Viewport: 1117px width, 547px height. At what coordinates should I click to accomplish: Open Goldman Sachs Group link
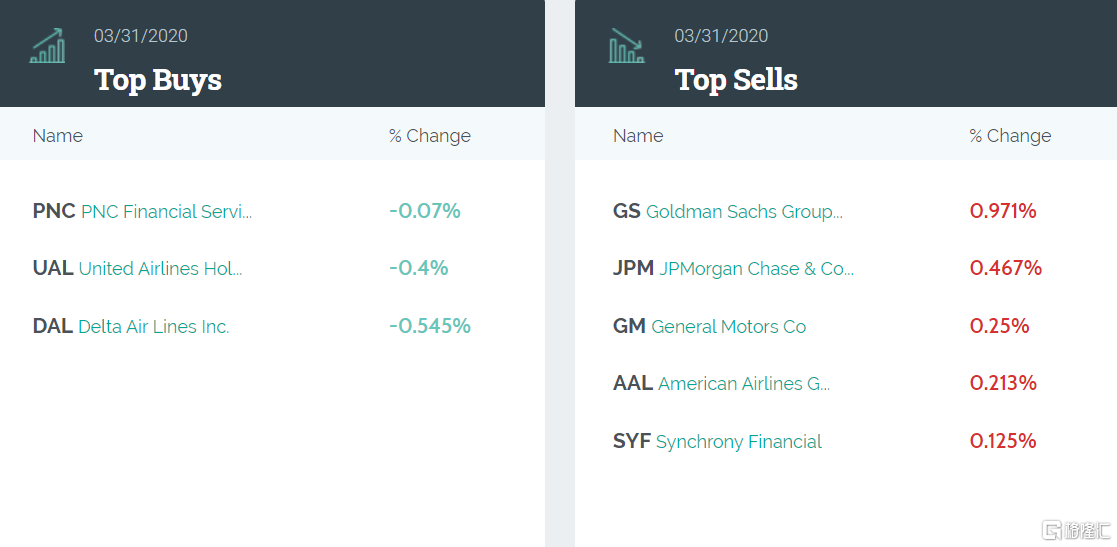[744, 212]
